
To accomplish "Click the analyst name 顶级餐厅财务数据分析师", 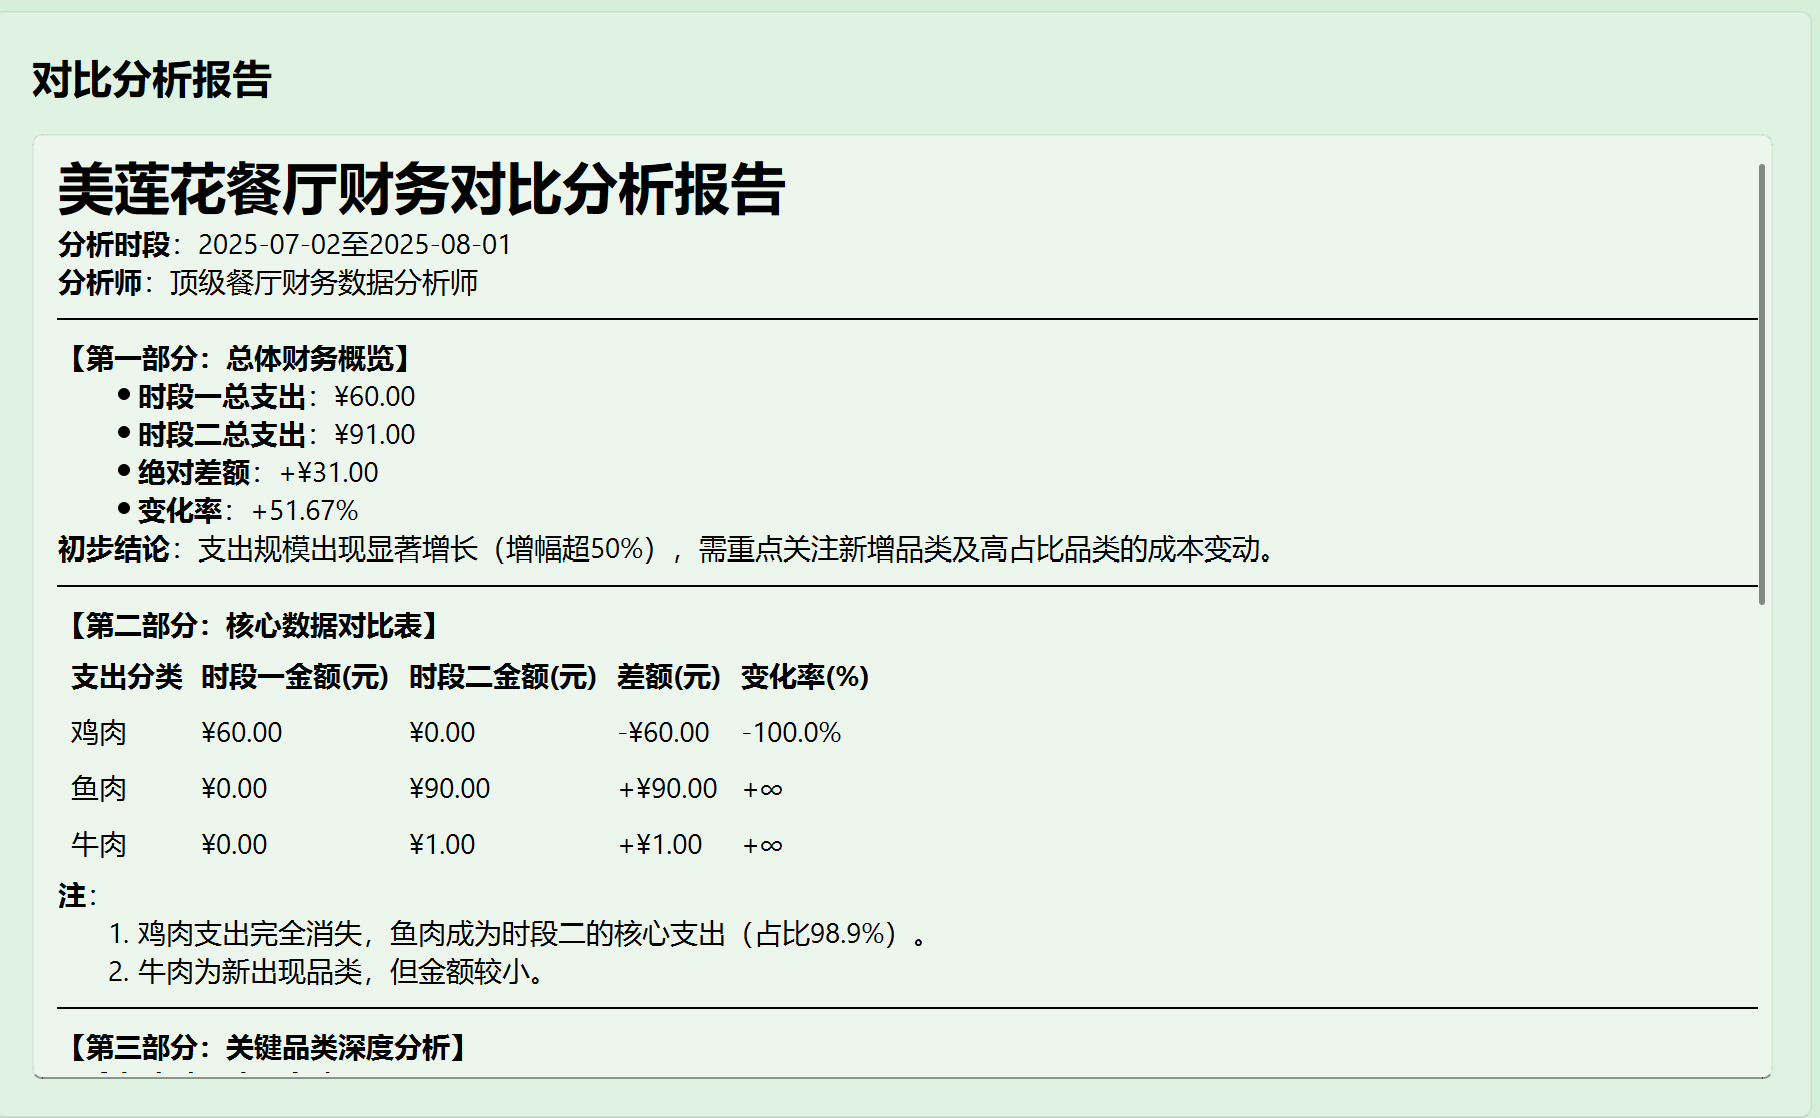I will tap(324, 283).
